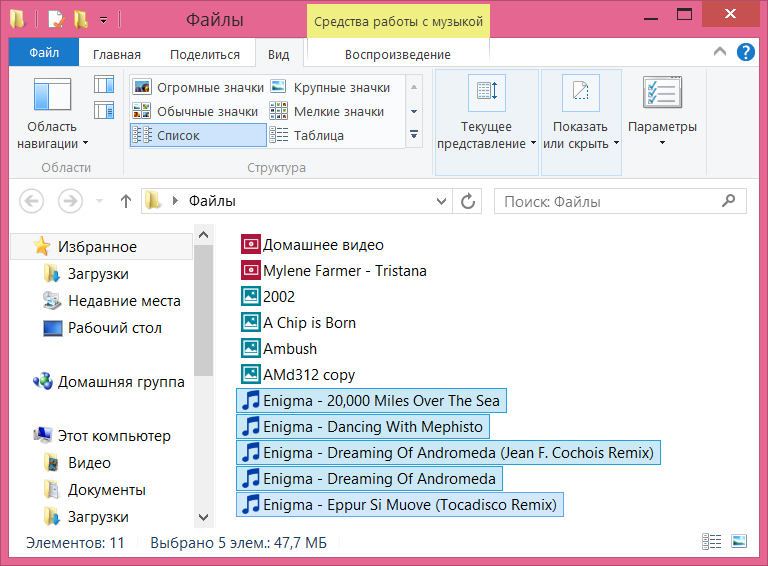The image size is (768, 566).
Task: Collapse the ribbon with the chevron
Action: tap(720, 51)
